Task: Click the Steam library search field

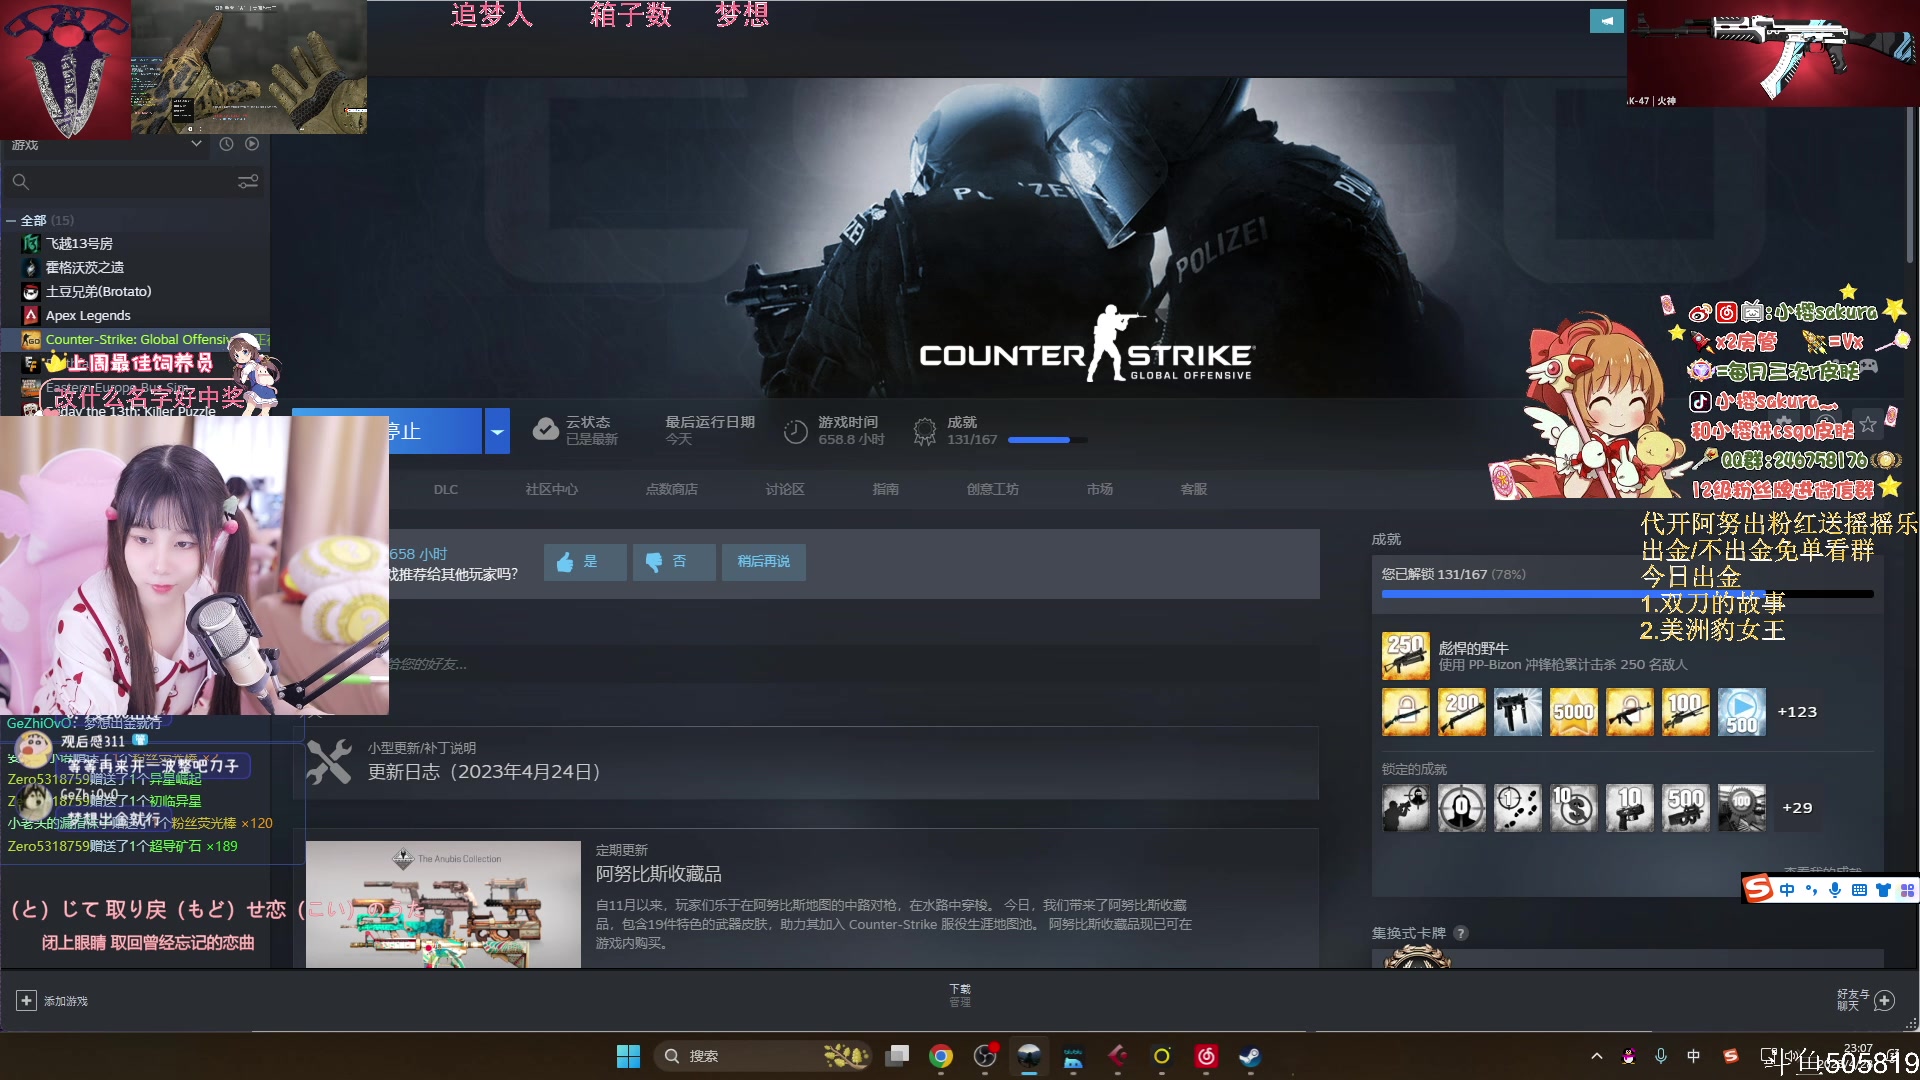Action: click(135, 181)
